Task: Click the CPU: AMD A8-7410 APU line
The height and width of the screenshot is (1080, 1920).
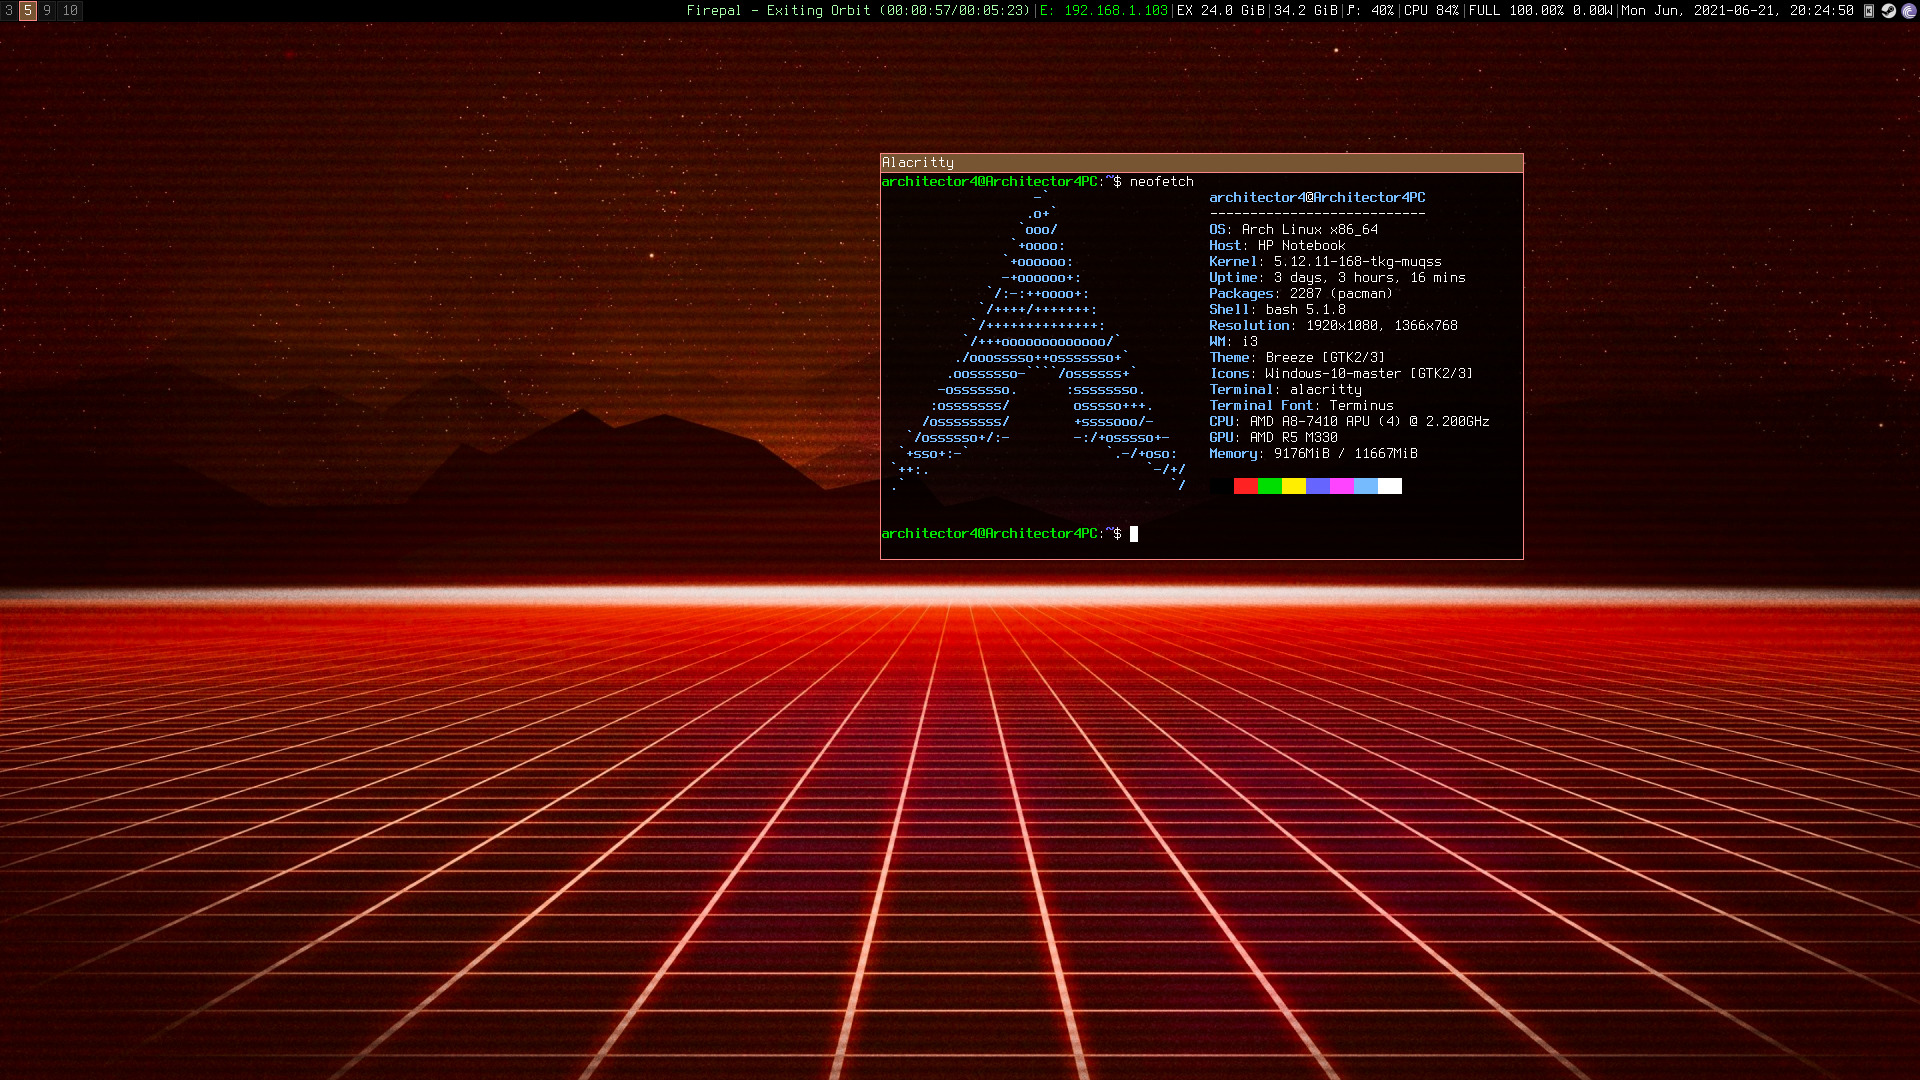Action: [x=1349, y=422]
